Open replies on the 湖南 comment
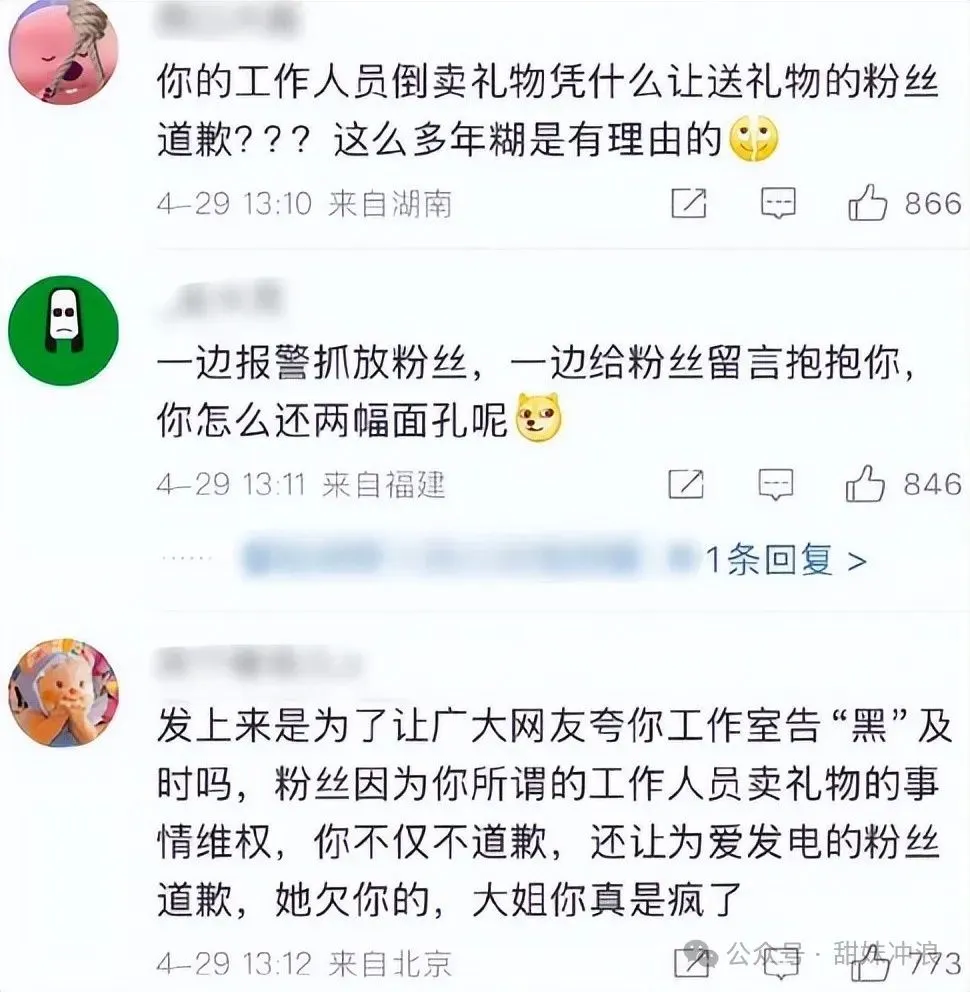This screenshot has width=970, height=992. [x=778, y=203]
